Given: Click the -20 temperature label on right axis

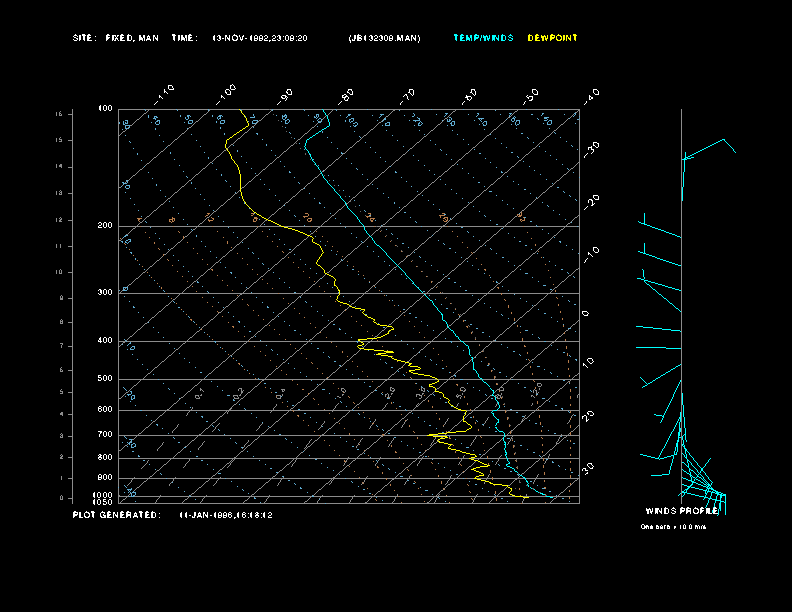Looking at the screenshot, I should (x=591, y=202).
